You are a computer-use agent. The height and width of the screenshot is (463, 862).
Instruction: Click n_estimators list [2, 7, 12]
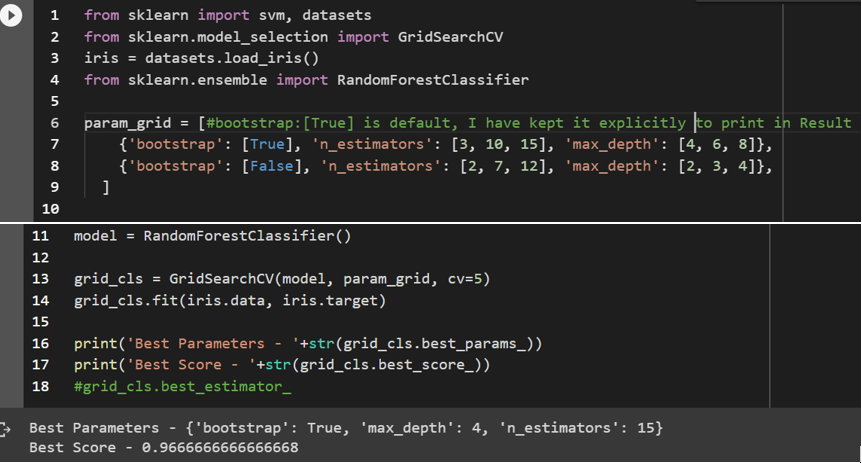[507, 166]
